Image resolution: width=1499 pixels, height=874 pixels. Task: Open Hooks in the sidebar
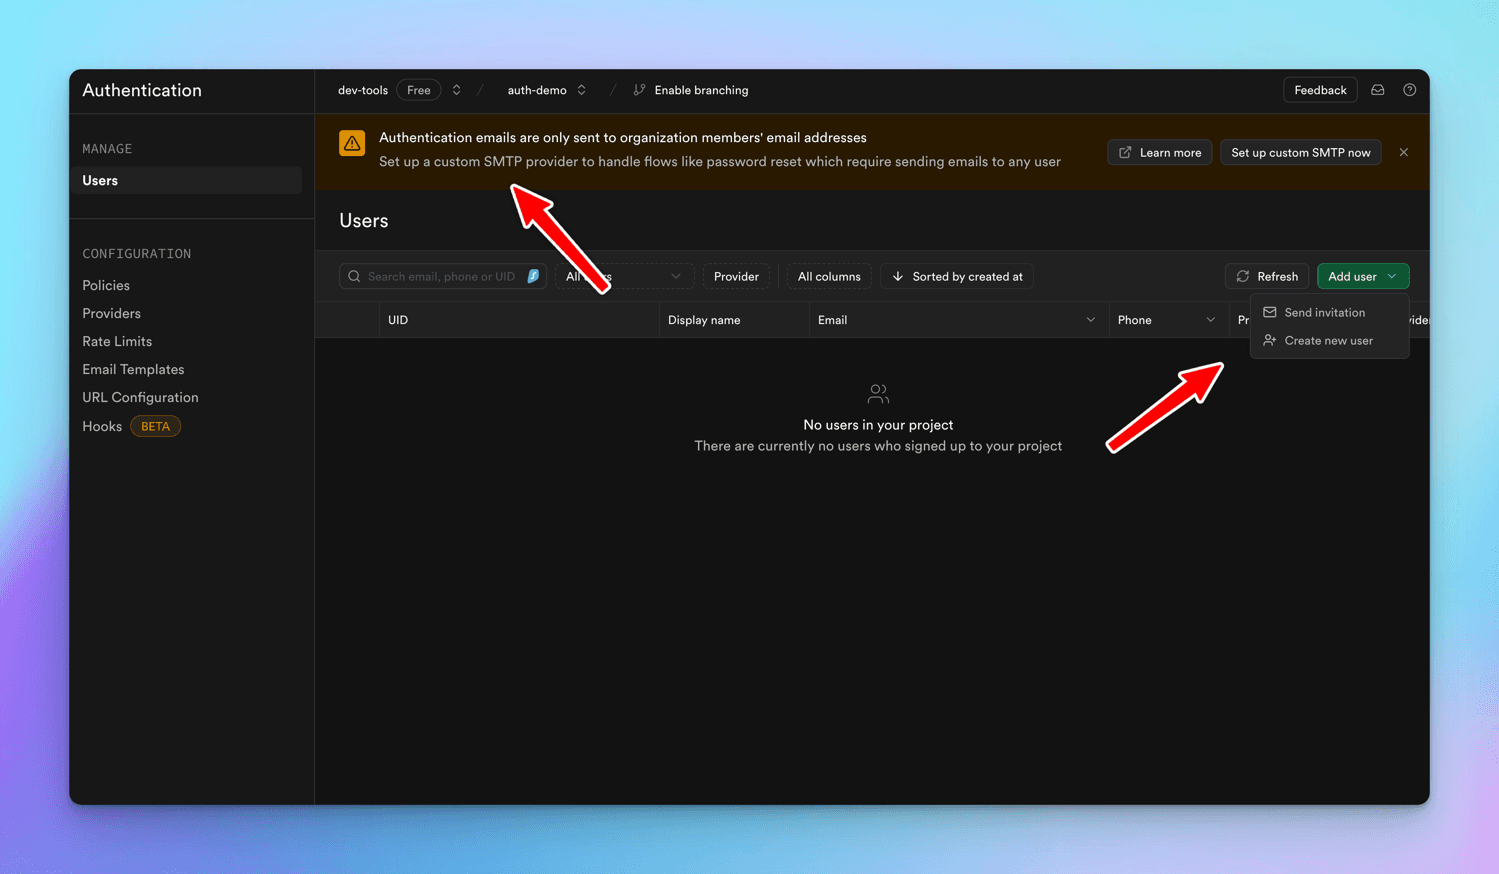coord(102,426)
